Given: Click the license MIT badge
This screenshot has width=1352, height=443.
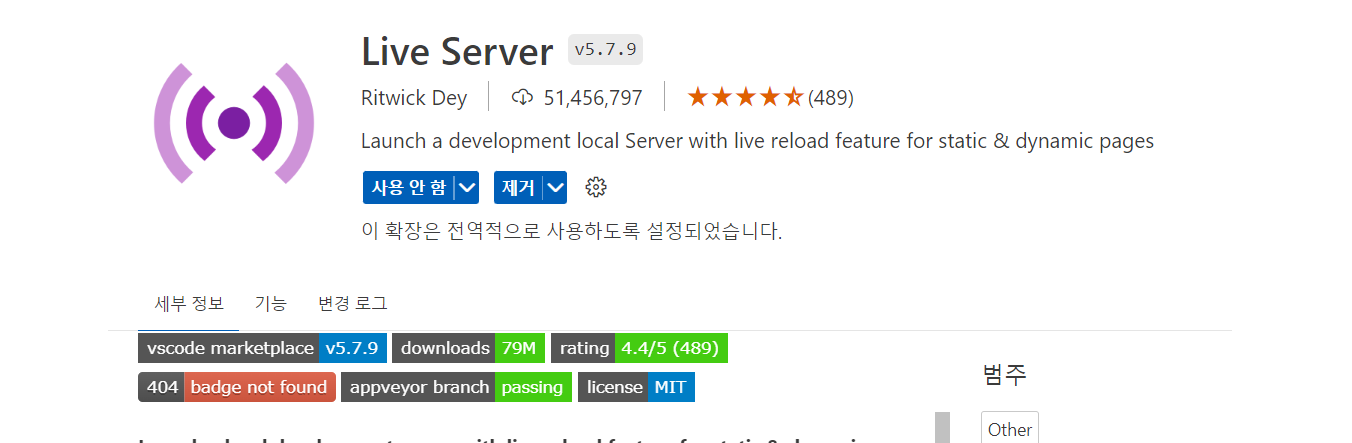Looking at the screenshot, I should pyautogui.click(x=636, y=387).
